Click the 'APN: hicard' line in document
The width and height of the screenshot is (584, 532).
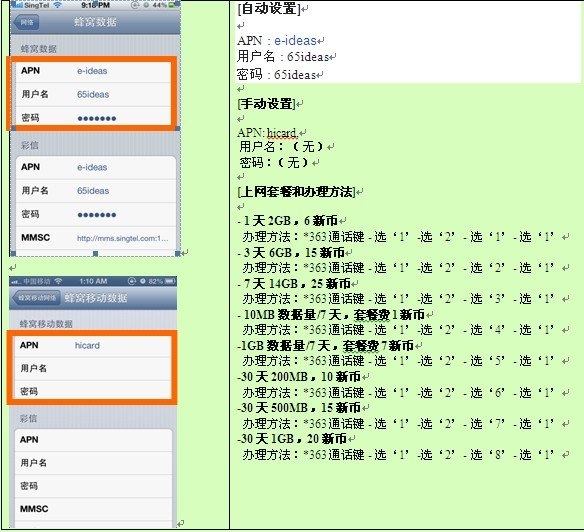coord(267,133)
